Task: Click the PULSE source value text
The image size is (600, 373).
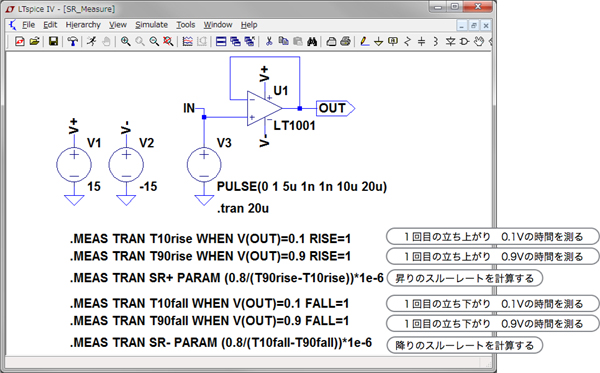Action: (x=302, y=187)
